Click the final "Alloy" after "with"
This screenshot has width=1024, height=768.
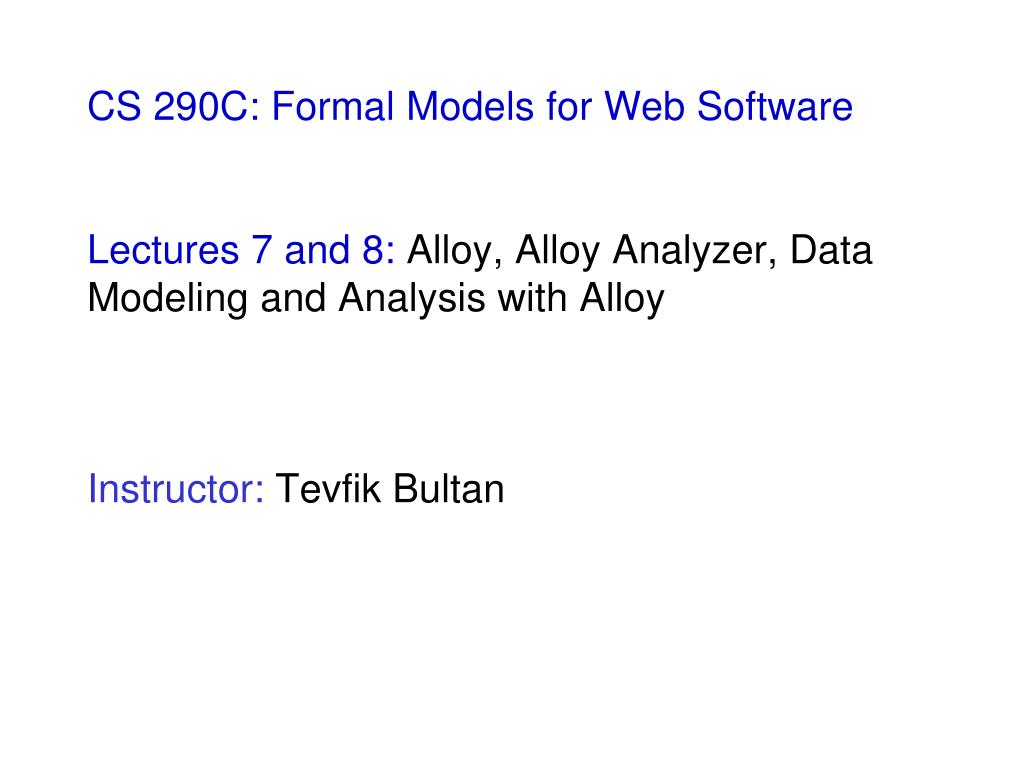622,299
